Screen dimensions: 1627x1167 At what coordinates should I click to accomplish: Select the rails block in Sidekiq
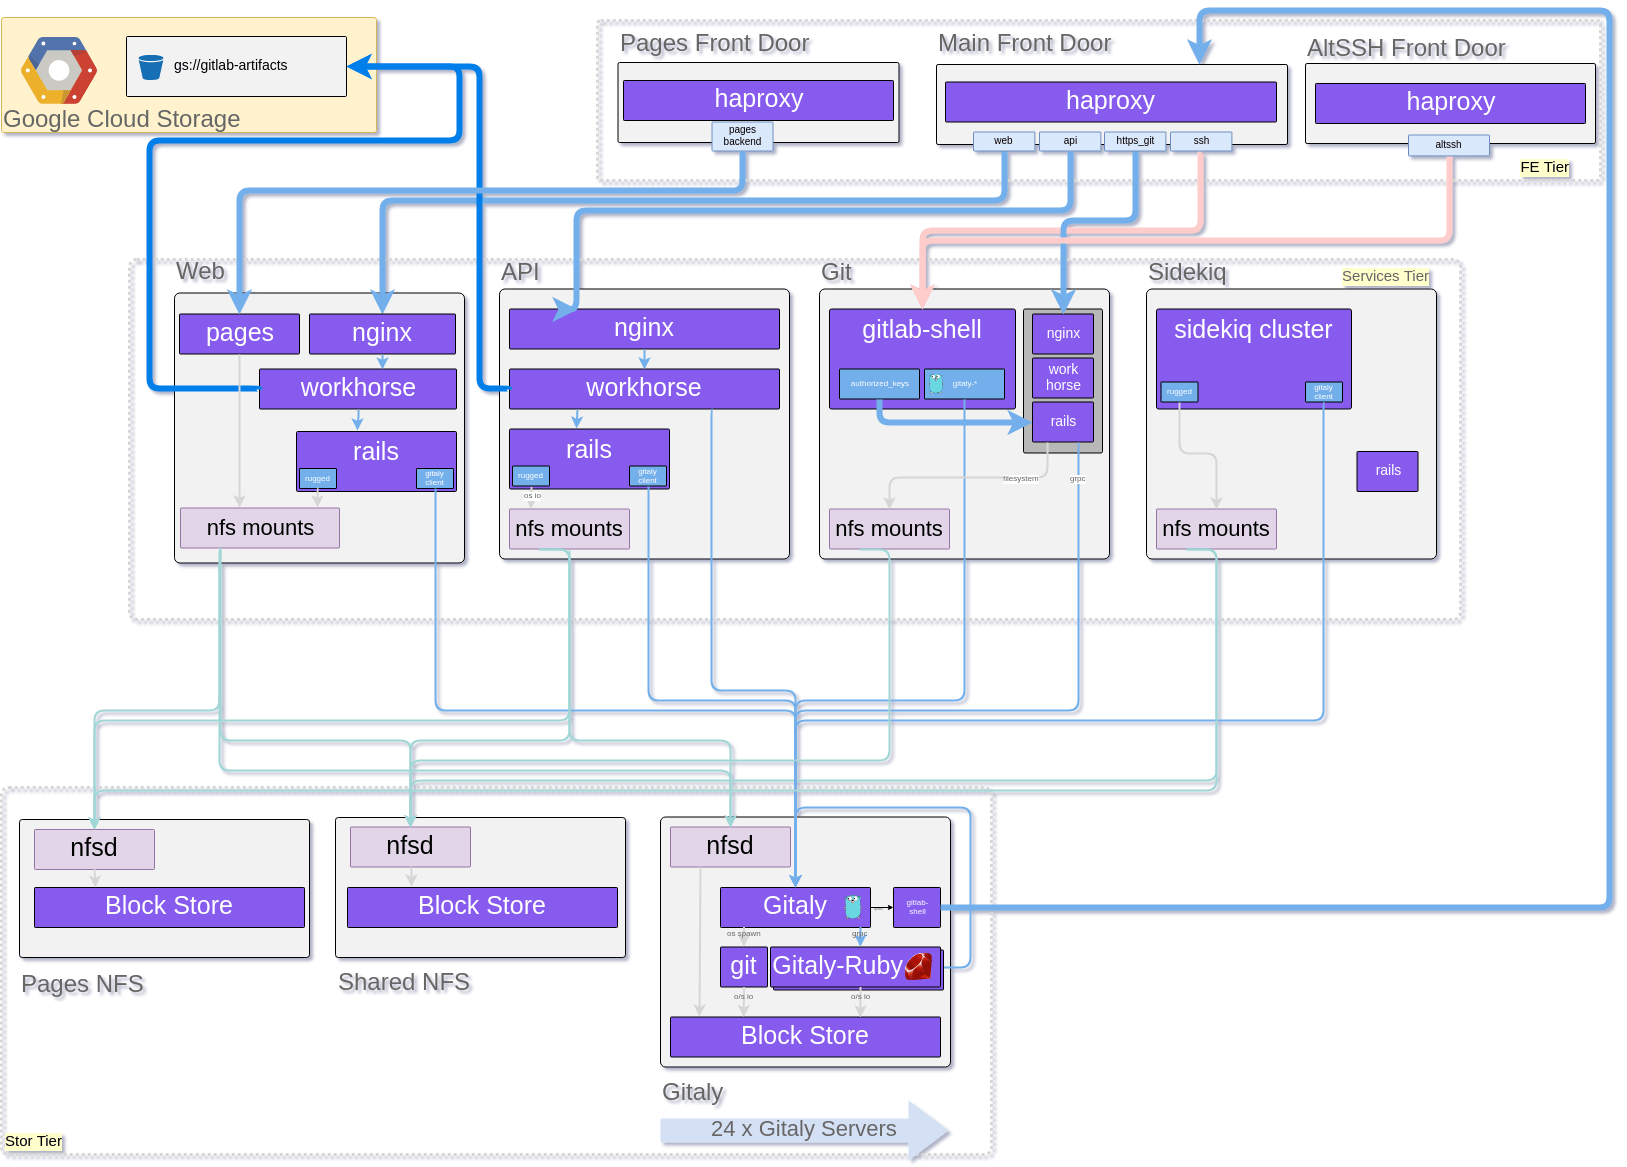1387,471
